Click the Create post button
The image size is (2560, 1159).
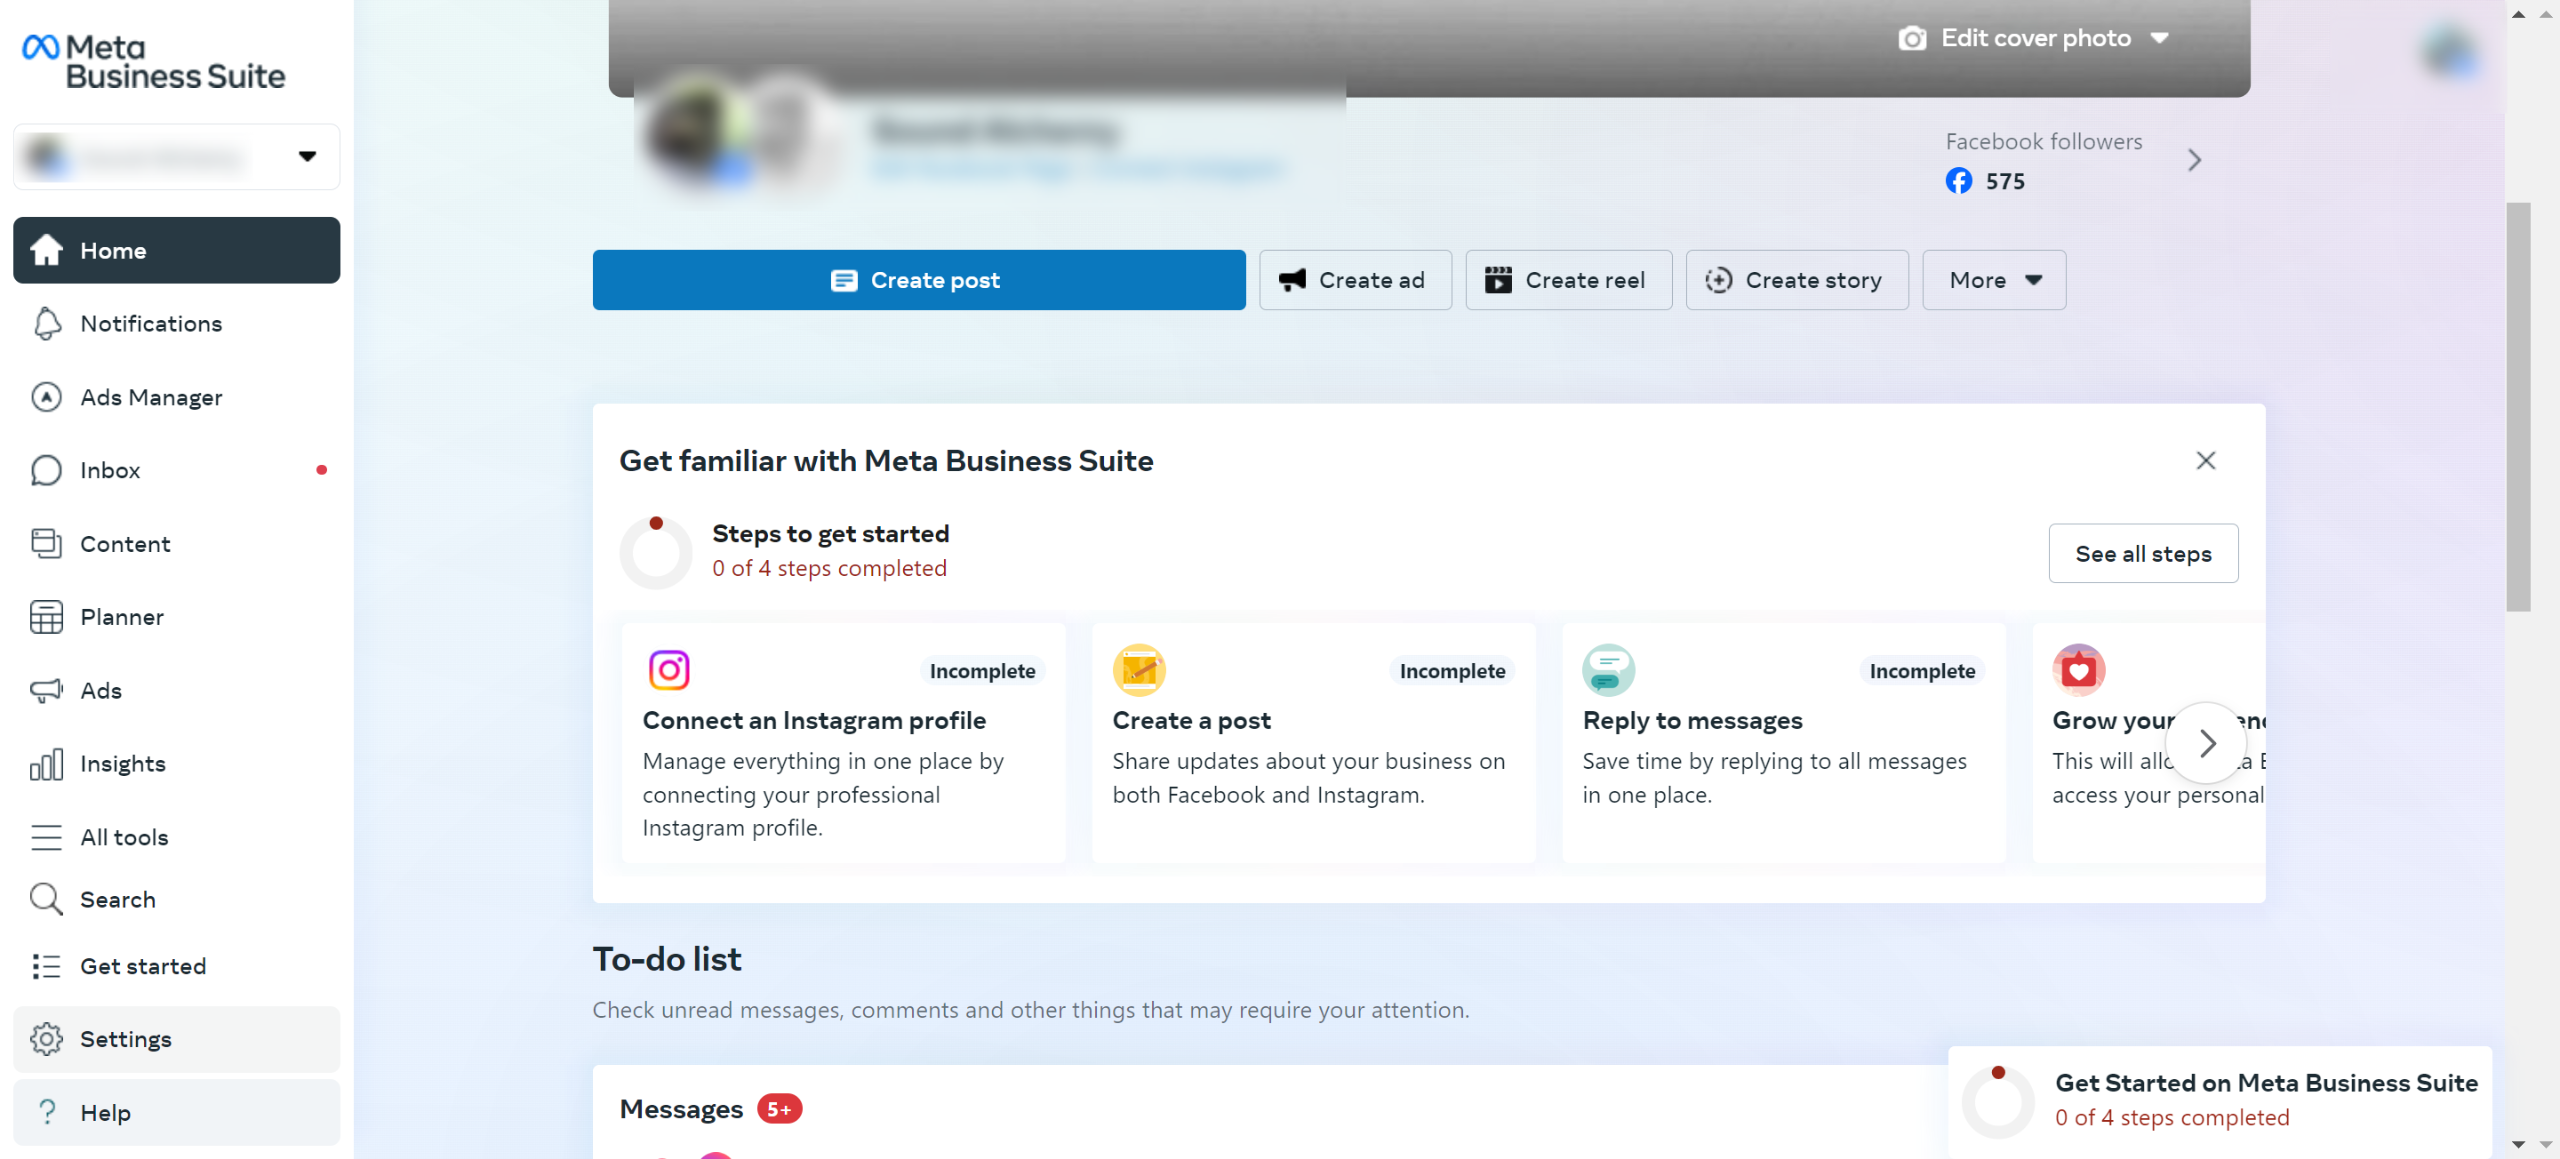[918, 280]
